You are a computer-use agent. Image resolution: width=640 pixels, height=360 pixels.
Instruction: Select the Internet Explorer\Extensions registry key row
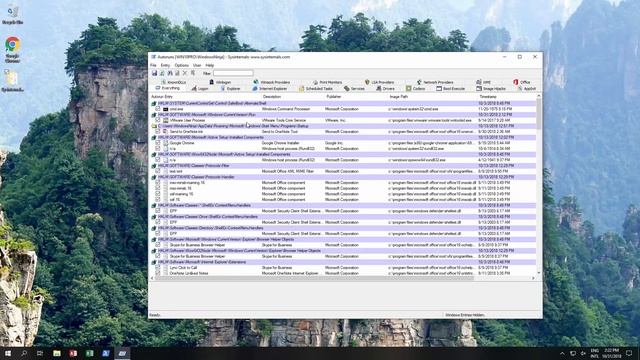pos(343,262)
